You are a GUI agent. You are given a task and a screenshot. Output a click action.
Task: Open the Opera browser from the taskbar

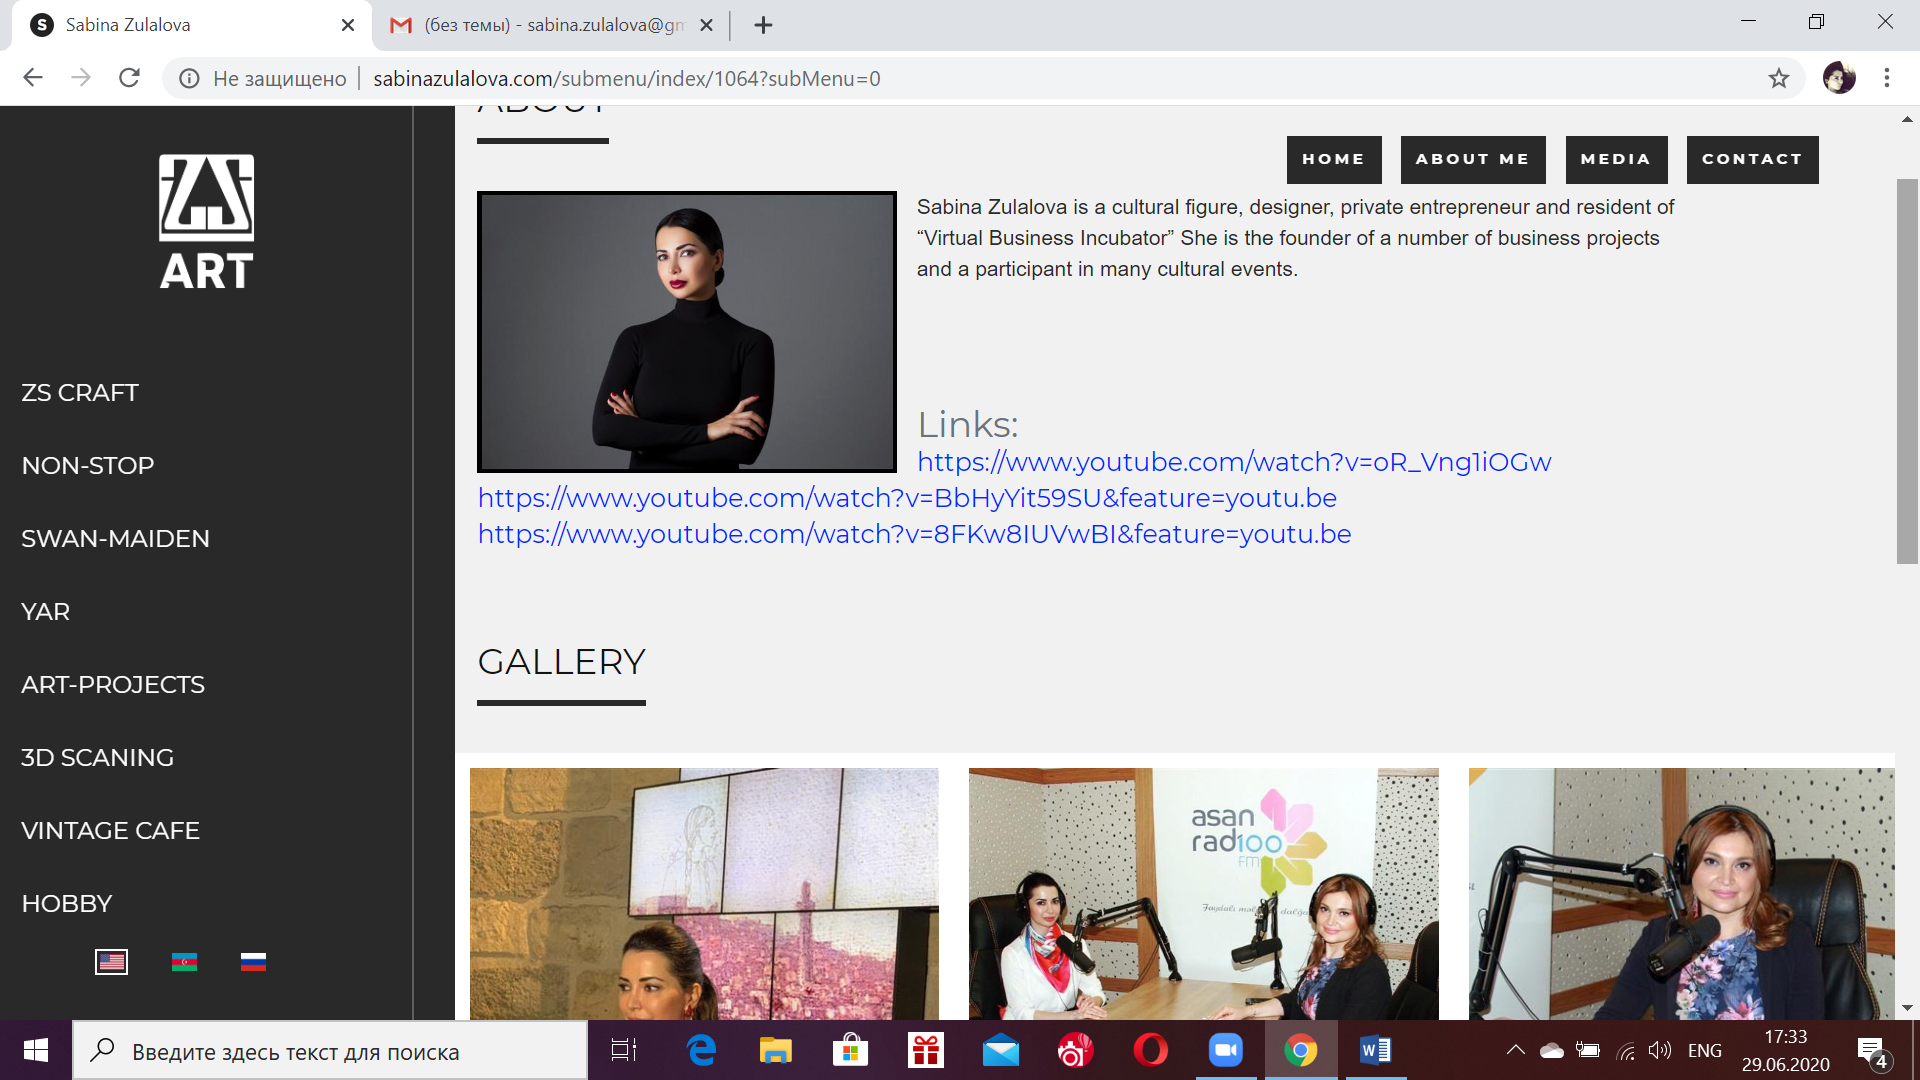pyautogui.click(x=1150, y=1050)
